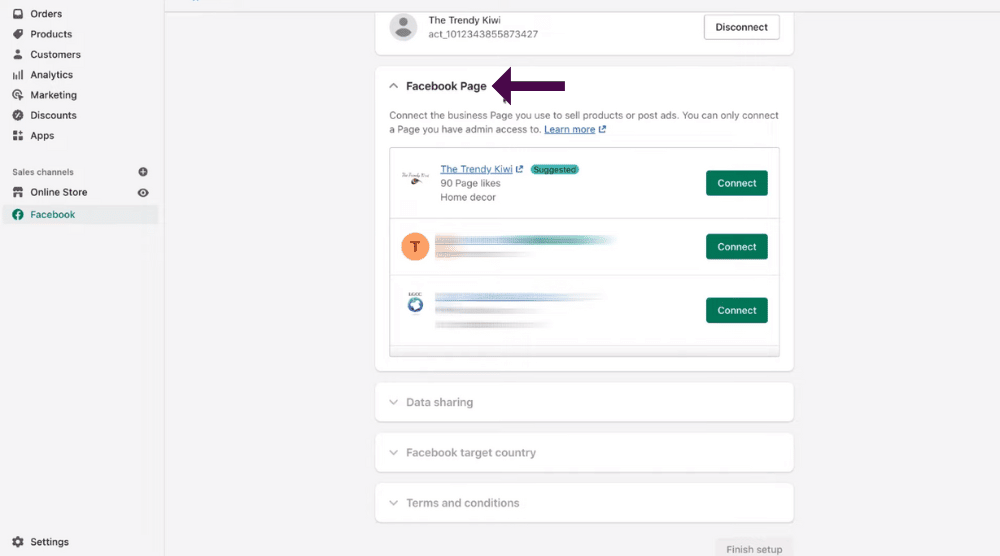Go to Orders in the sidebar menu

46,13
